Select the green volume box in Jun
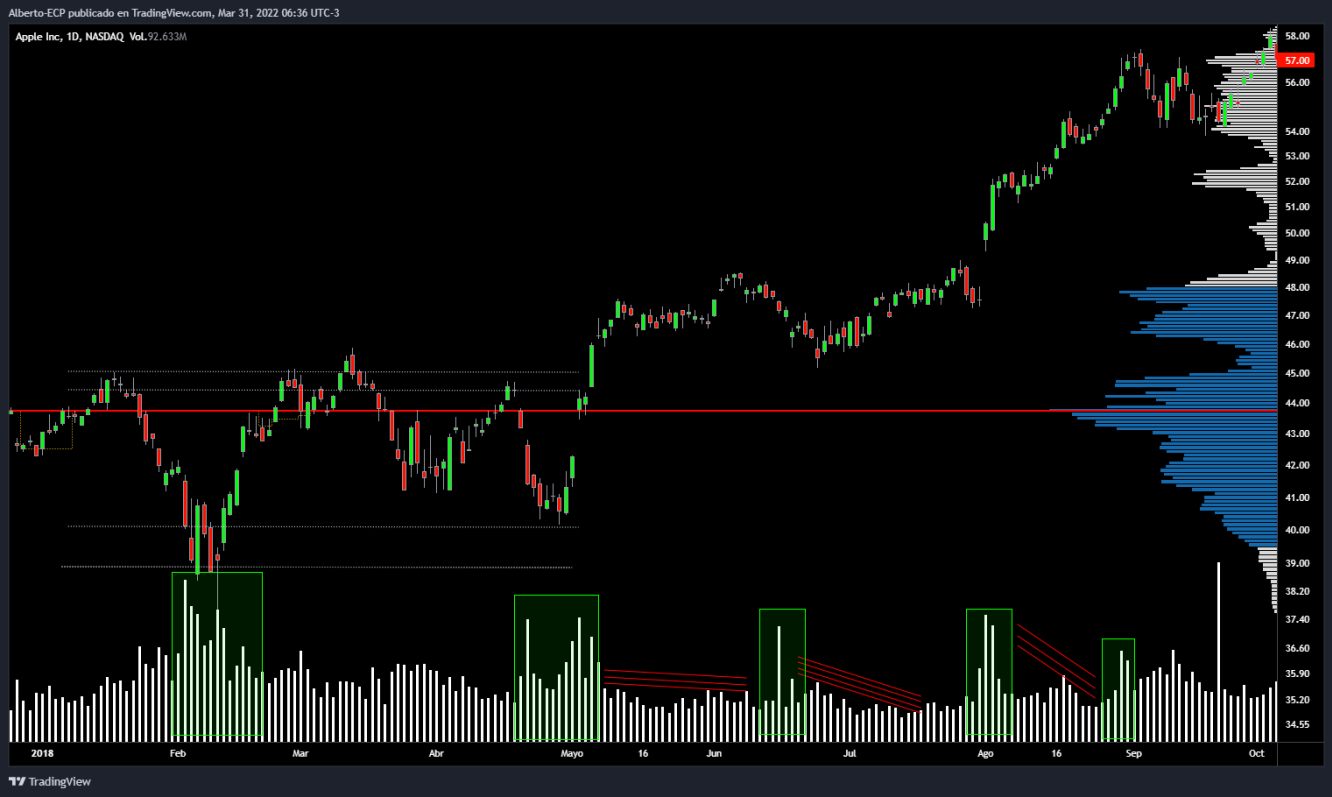1332x797 pixels. (782, 672)
